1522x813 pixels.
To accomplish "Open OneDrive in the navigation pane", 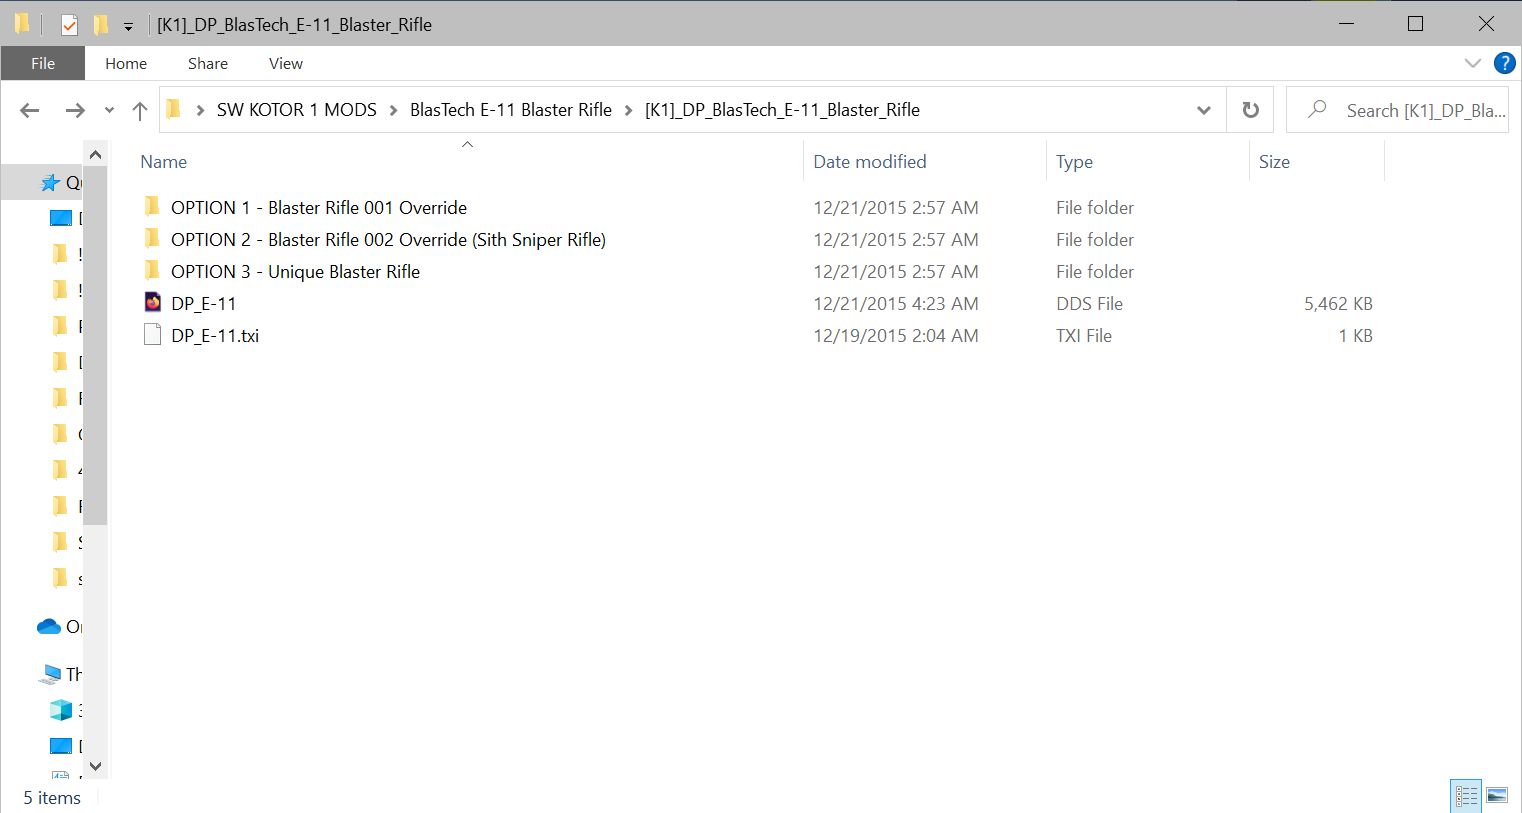I will coord(50,627).
